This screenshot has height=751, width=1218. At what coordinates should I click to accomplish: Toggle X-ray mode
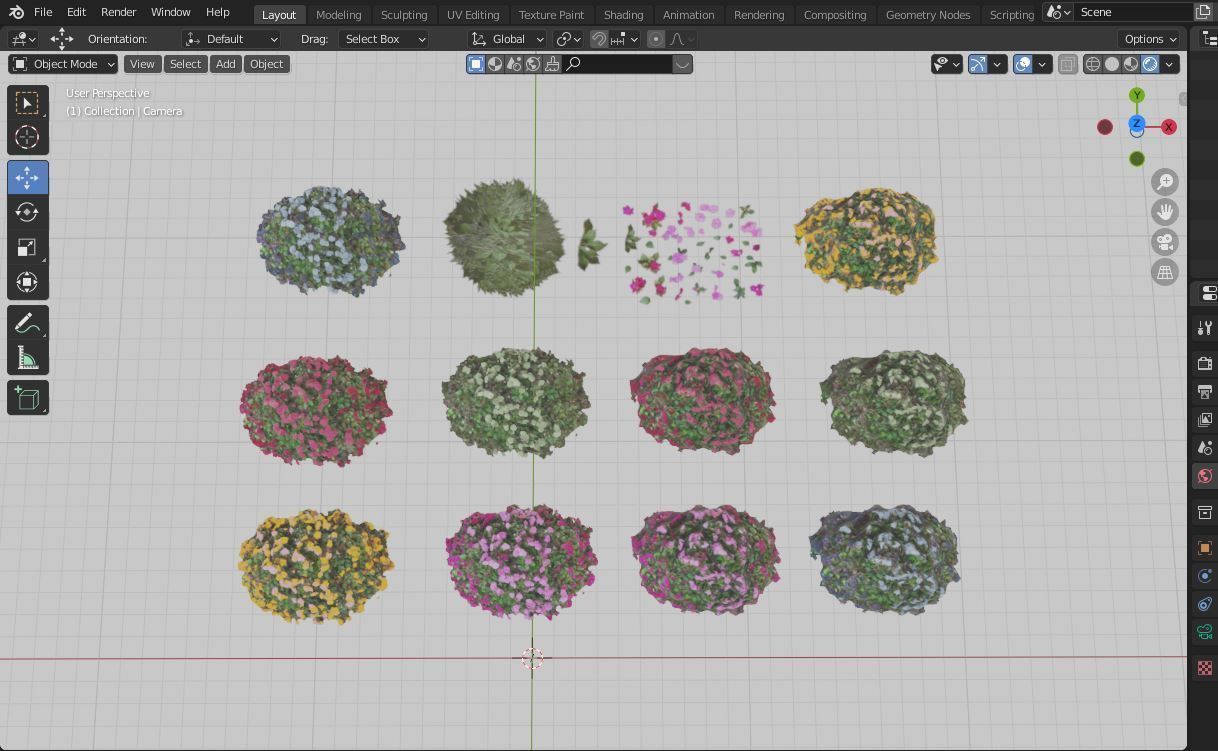coord(1067,64)
